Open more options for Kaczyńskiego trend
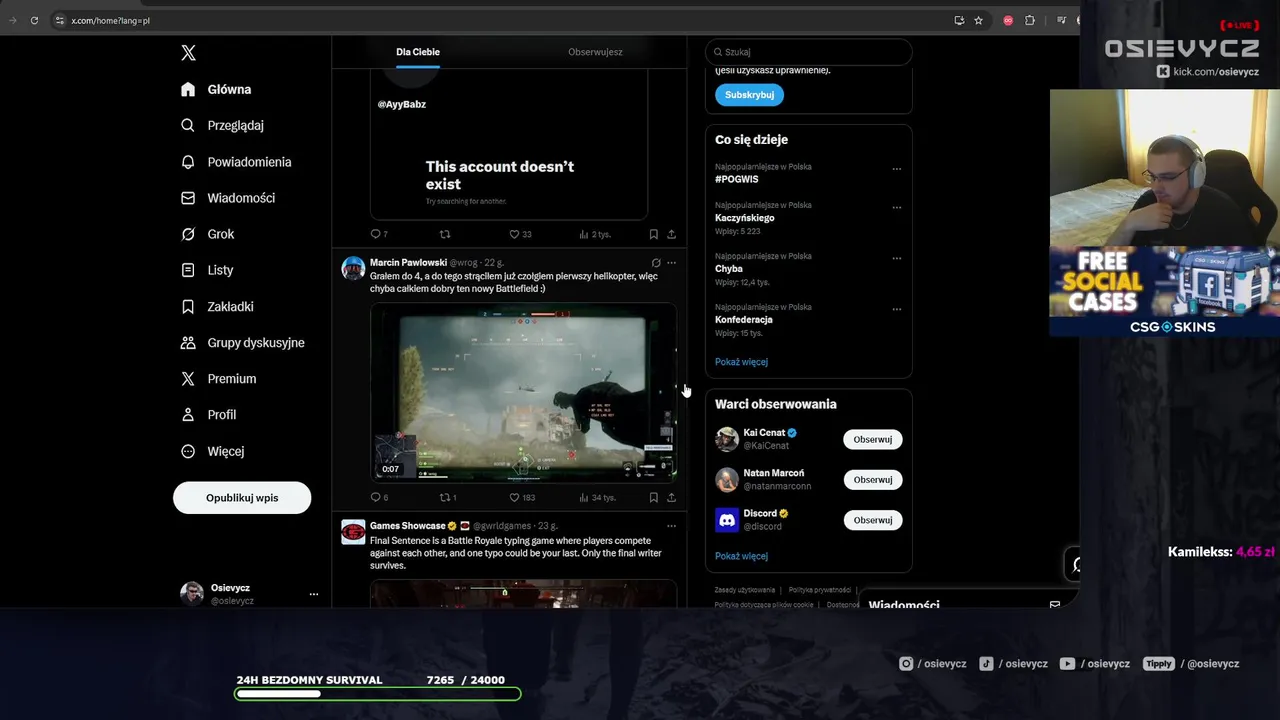 pos(896,208)
